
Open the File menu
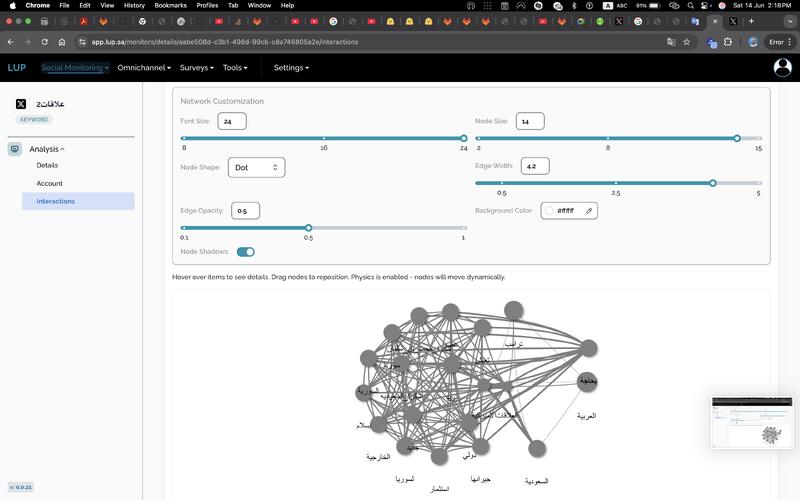pyautogui.click(x=64, y=6)
